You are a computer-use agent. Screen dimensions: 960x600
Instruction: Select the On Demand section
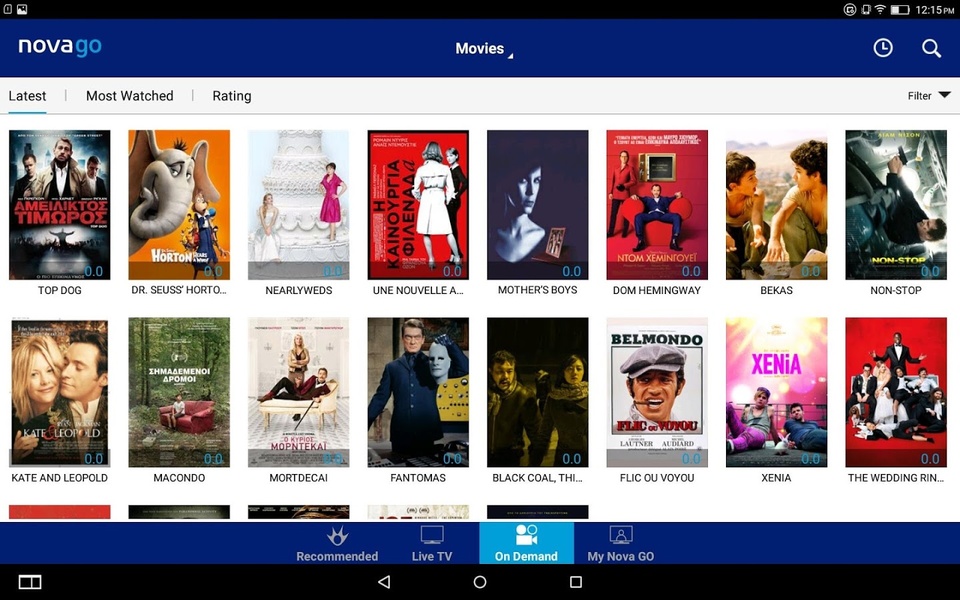pos(527,543)
